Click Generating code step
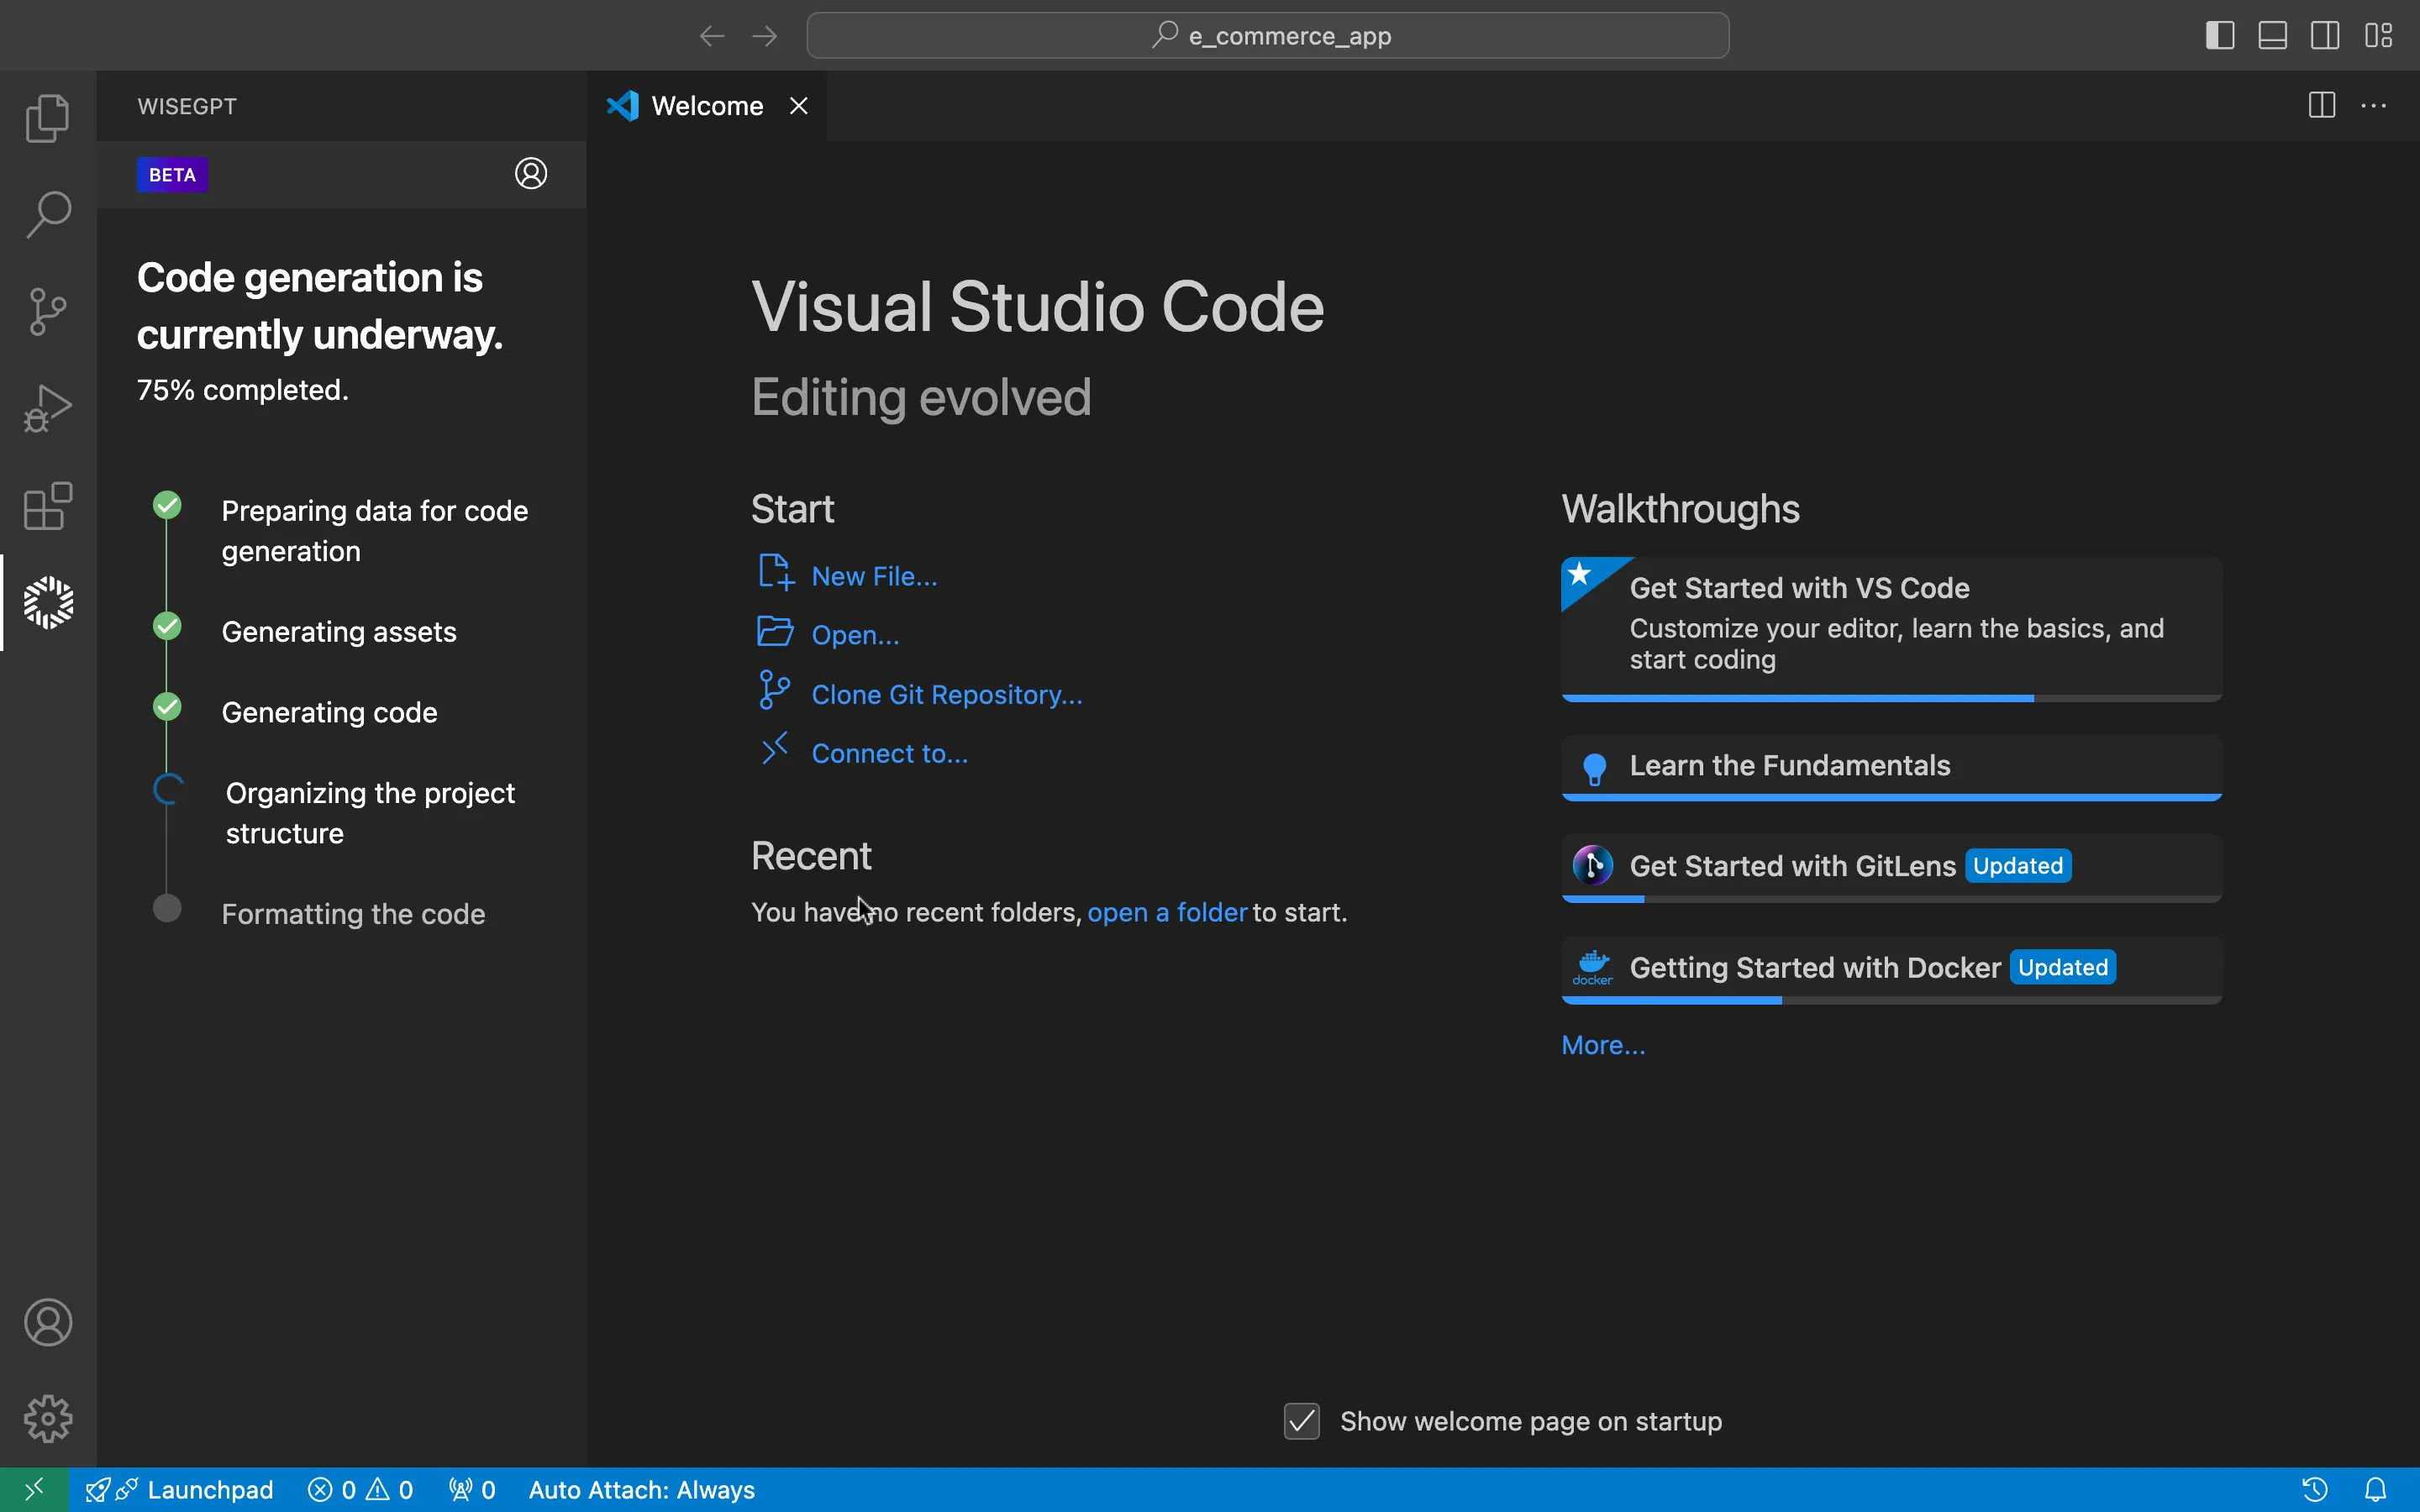This screenshot has height=1512, width=2420. click(x=329, y=712)
